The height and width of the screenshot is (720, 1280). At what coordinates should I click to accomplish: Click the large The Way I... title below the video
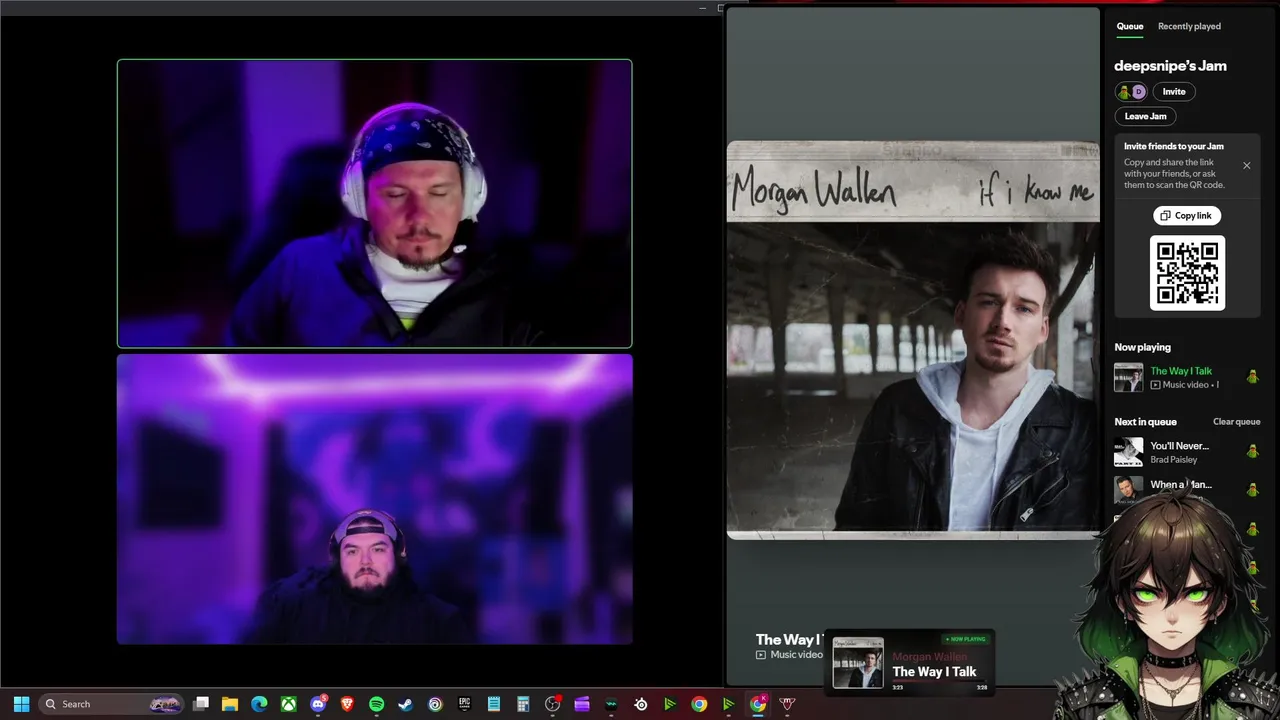[789, 639]
